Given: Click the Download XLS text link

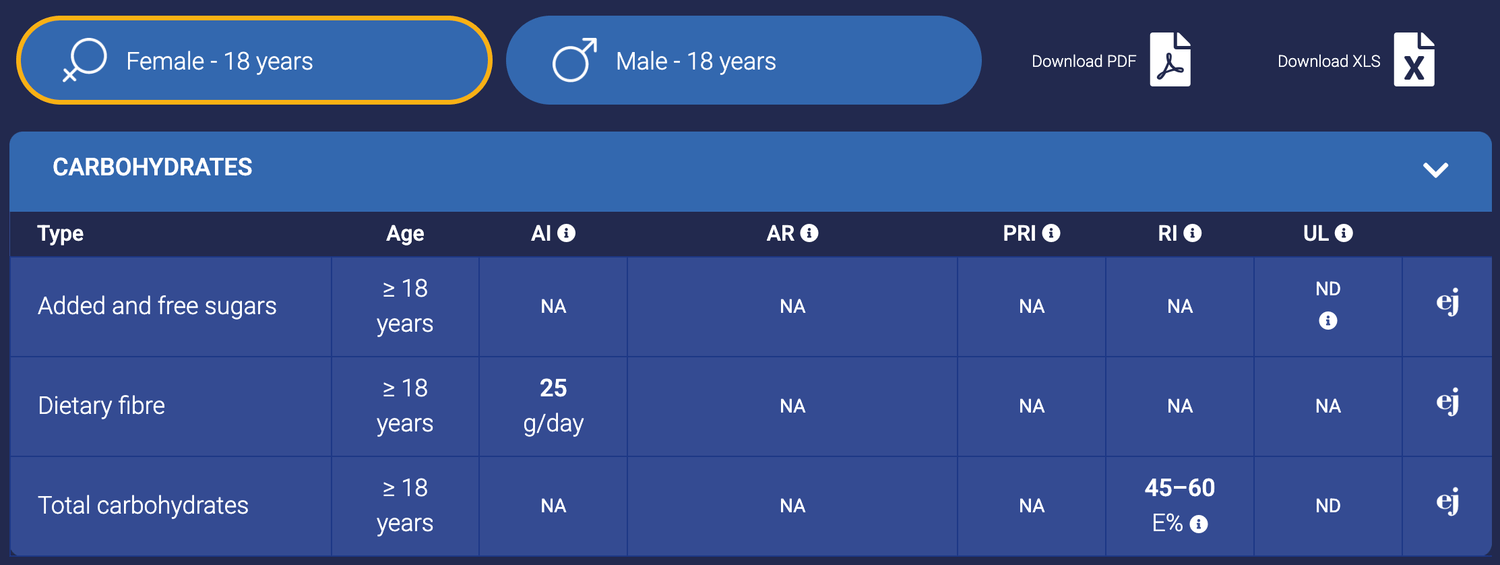Looking at the screenshot, I should pyautogui.click(x=1328, y=61).
